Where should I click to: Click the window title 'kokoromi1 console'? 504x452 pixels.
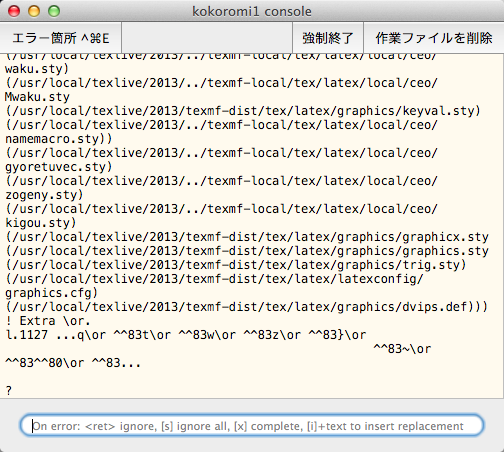point(252,12)
